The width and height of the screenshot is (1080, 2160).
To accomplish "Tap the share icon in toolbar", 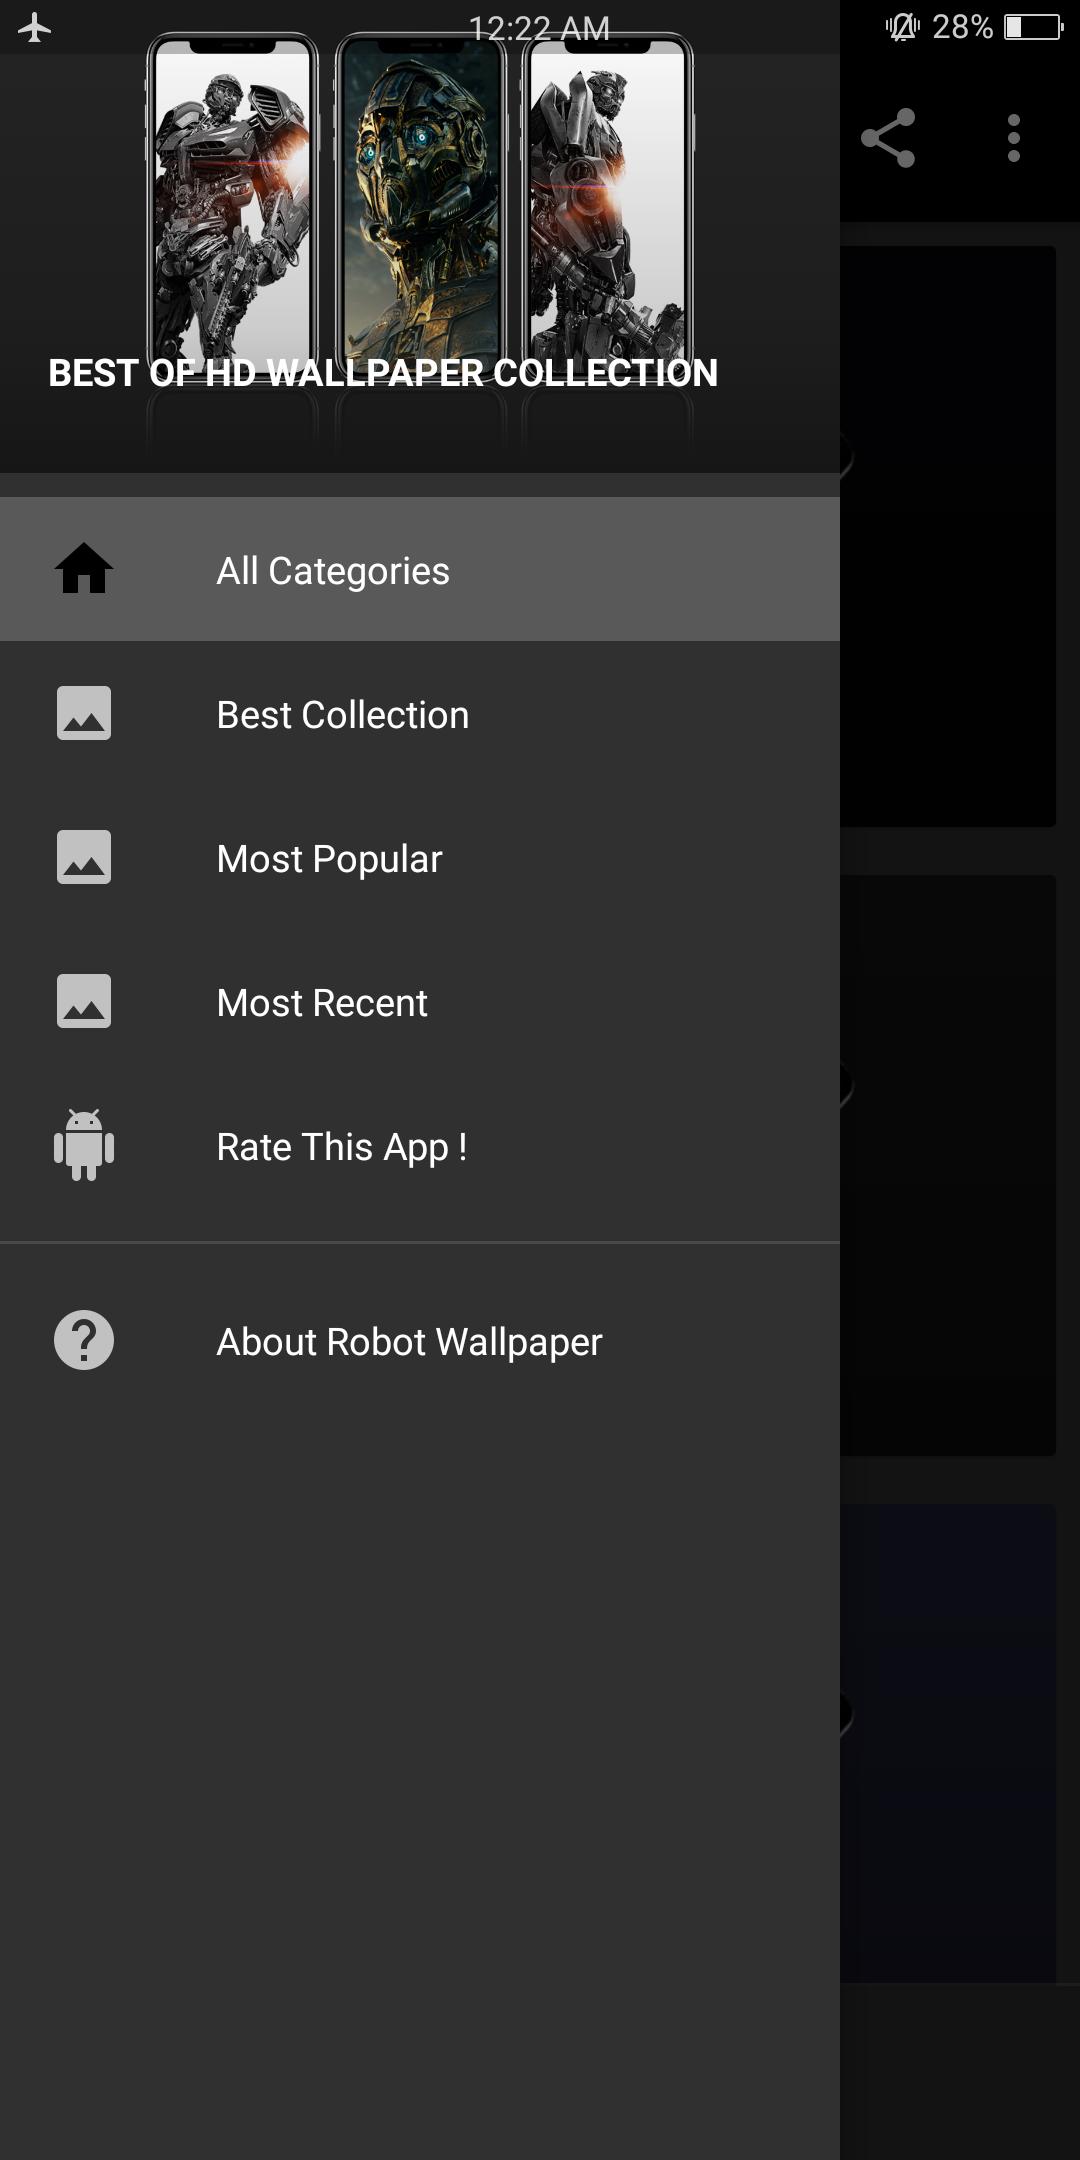I will 888,138.
